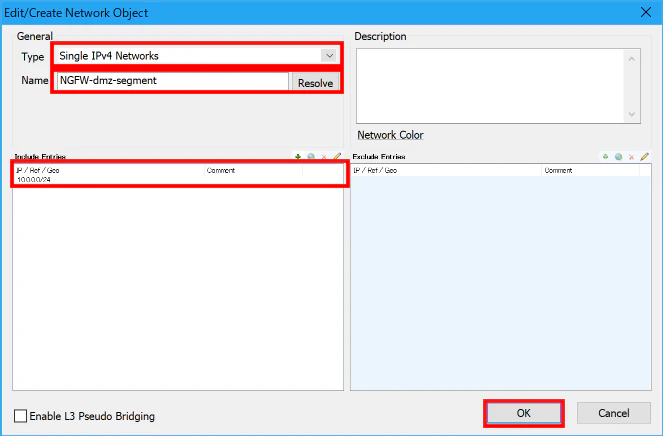Viewport: 663px width, 436px height.
Task: Open geo globe for Exclude Entries
Action: (619, 157)
